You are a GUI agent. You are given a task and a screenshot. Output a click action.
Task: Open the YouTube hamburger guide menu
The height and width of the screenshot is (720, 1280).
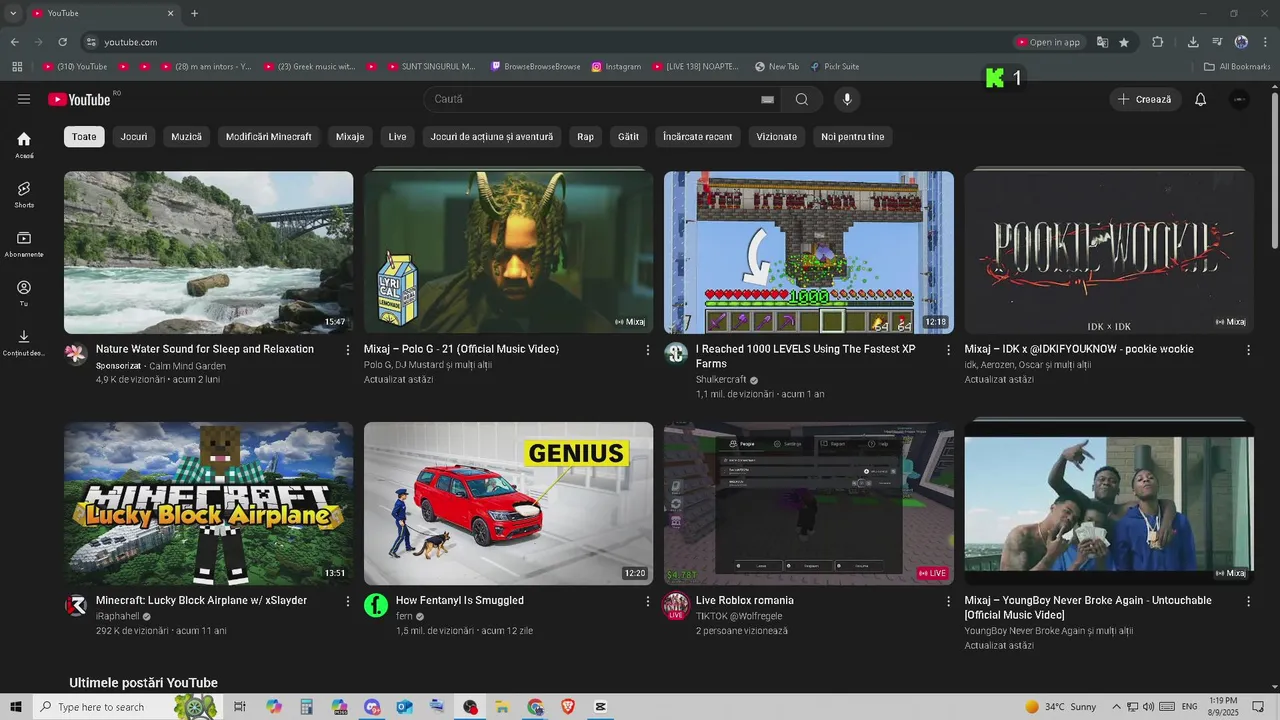click(x=24, y=99)
